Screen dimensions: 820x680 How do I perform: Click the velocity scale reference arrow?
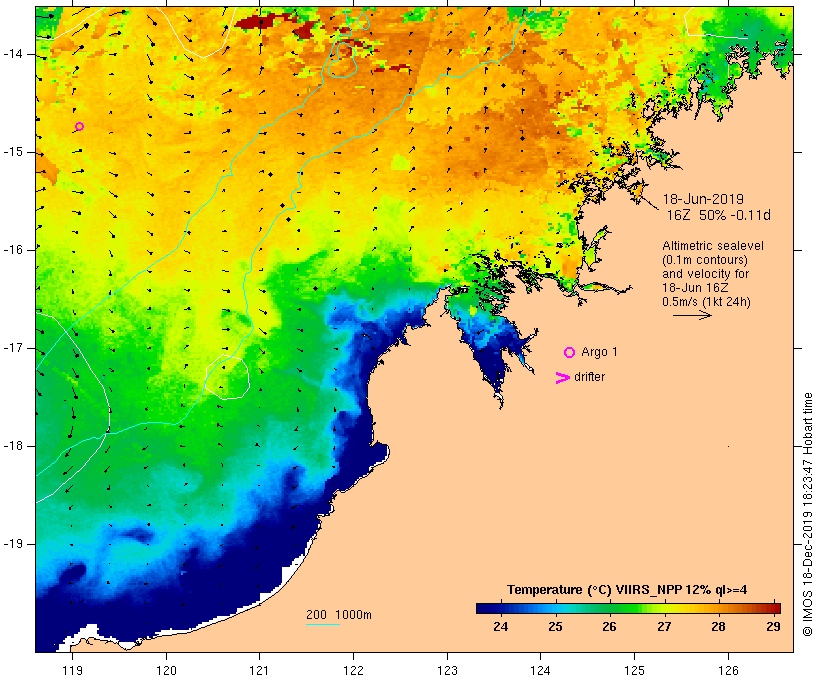[692, 315]
